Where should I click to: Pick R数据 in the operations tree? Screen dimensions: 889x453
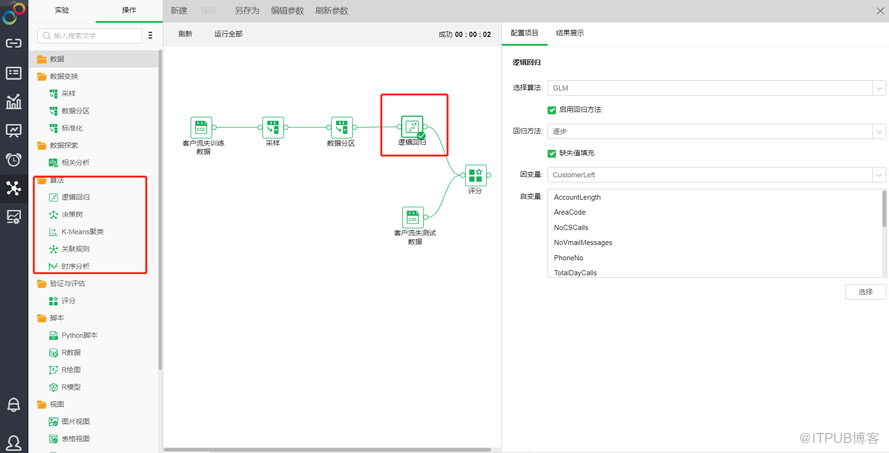(x=71, y=353)
